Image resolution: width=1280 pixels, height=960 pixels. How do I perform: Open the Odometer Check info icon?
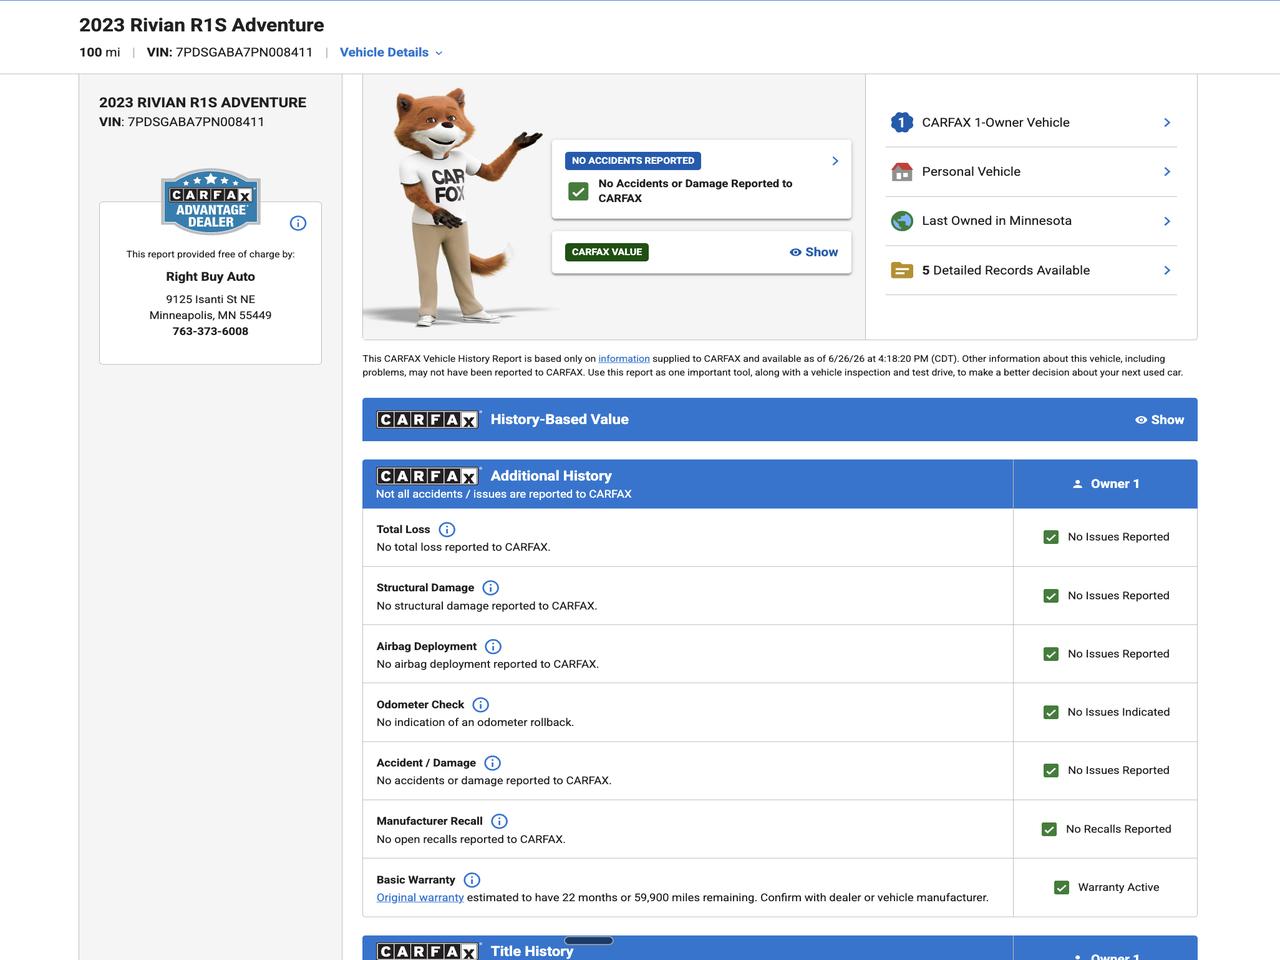[x=481, y=705]
